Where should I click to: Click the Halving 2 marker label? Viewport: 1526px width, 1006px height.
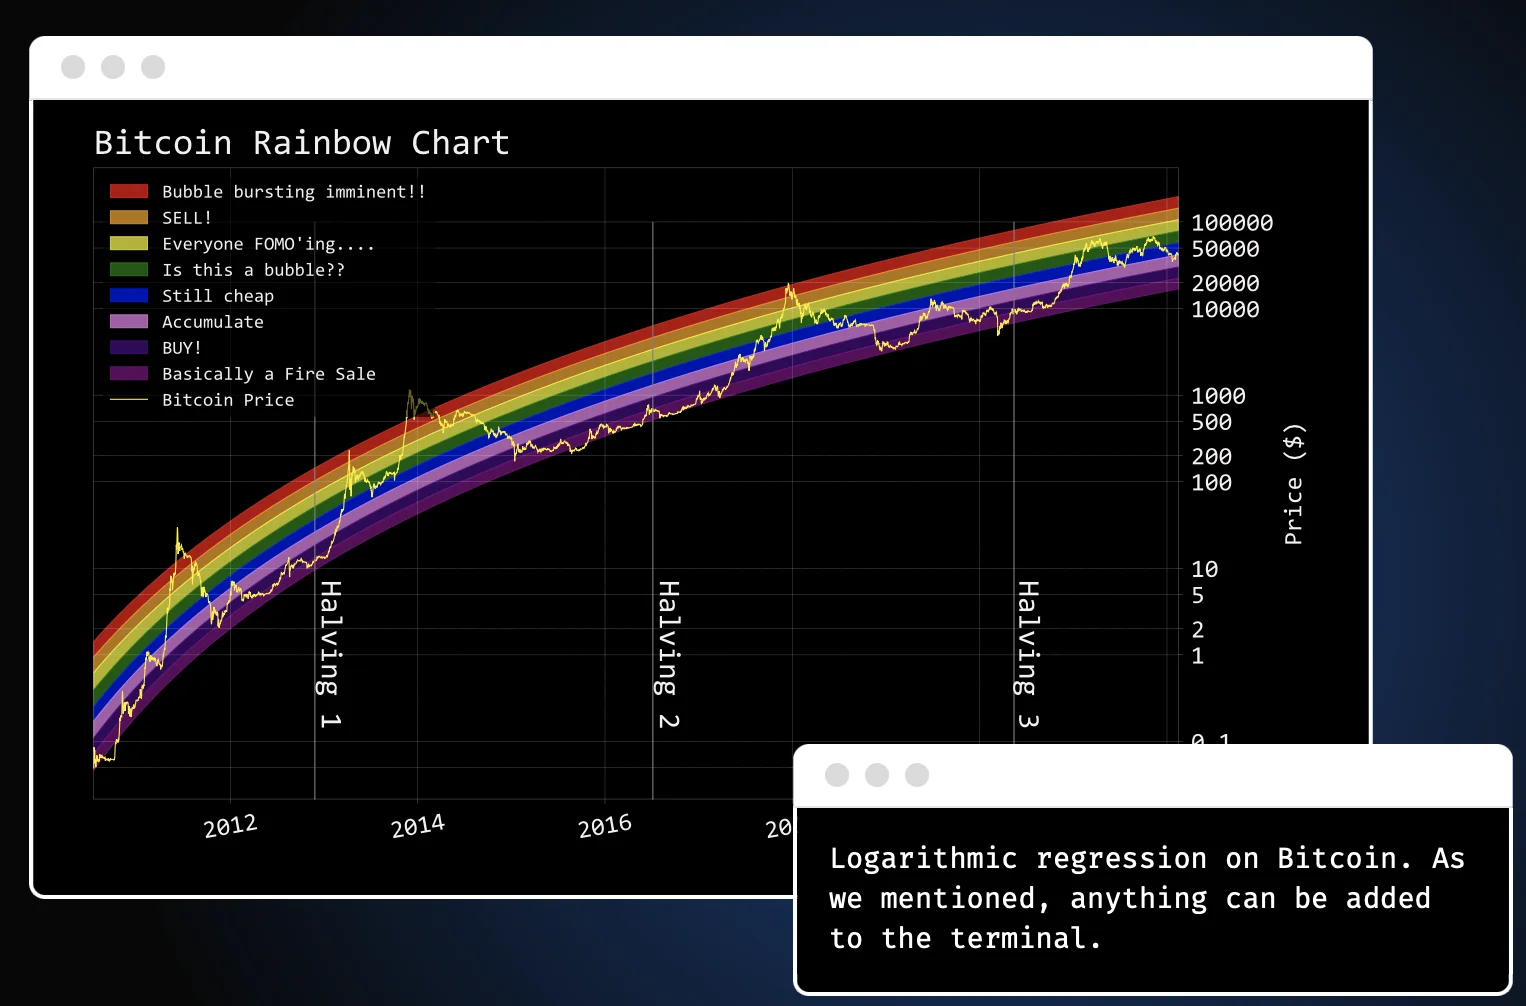point(668,654)
